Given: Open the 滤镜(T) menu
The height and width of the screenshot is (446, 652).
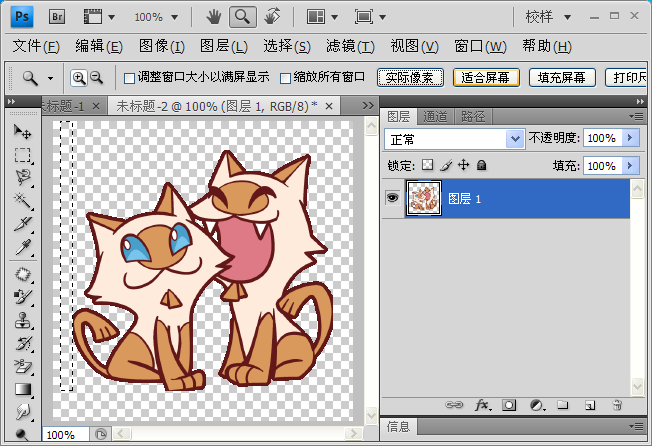Looking at the screenshot, I should pyautogui.click(x=350, y=46).
